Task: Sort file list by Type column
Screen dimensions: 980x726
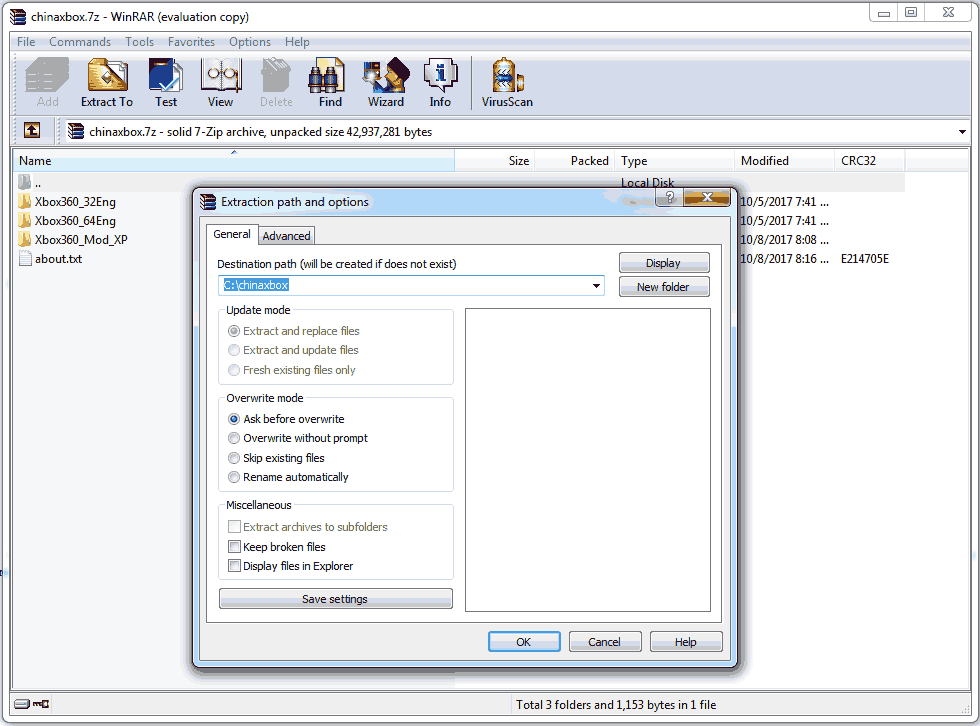Action: click(675, 161)
